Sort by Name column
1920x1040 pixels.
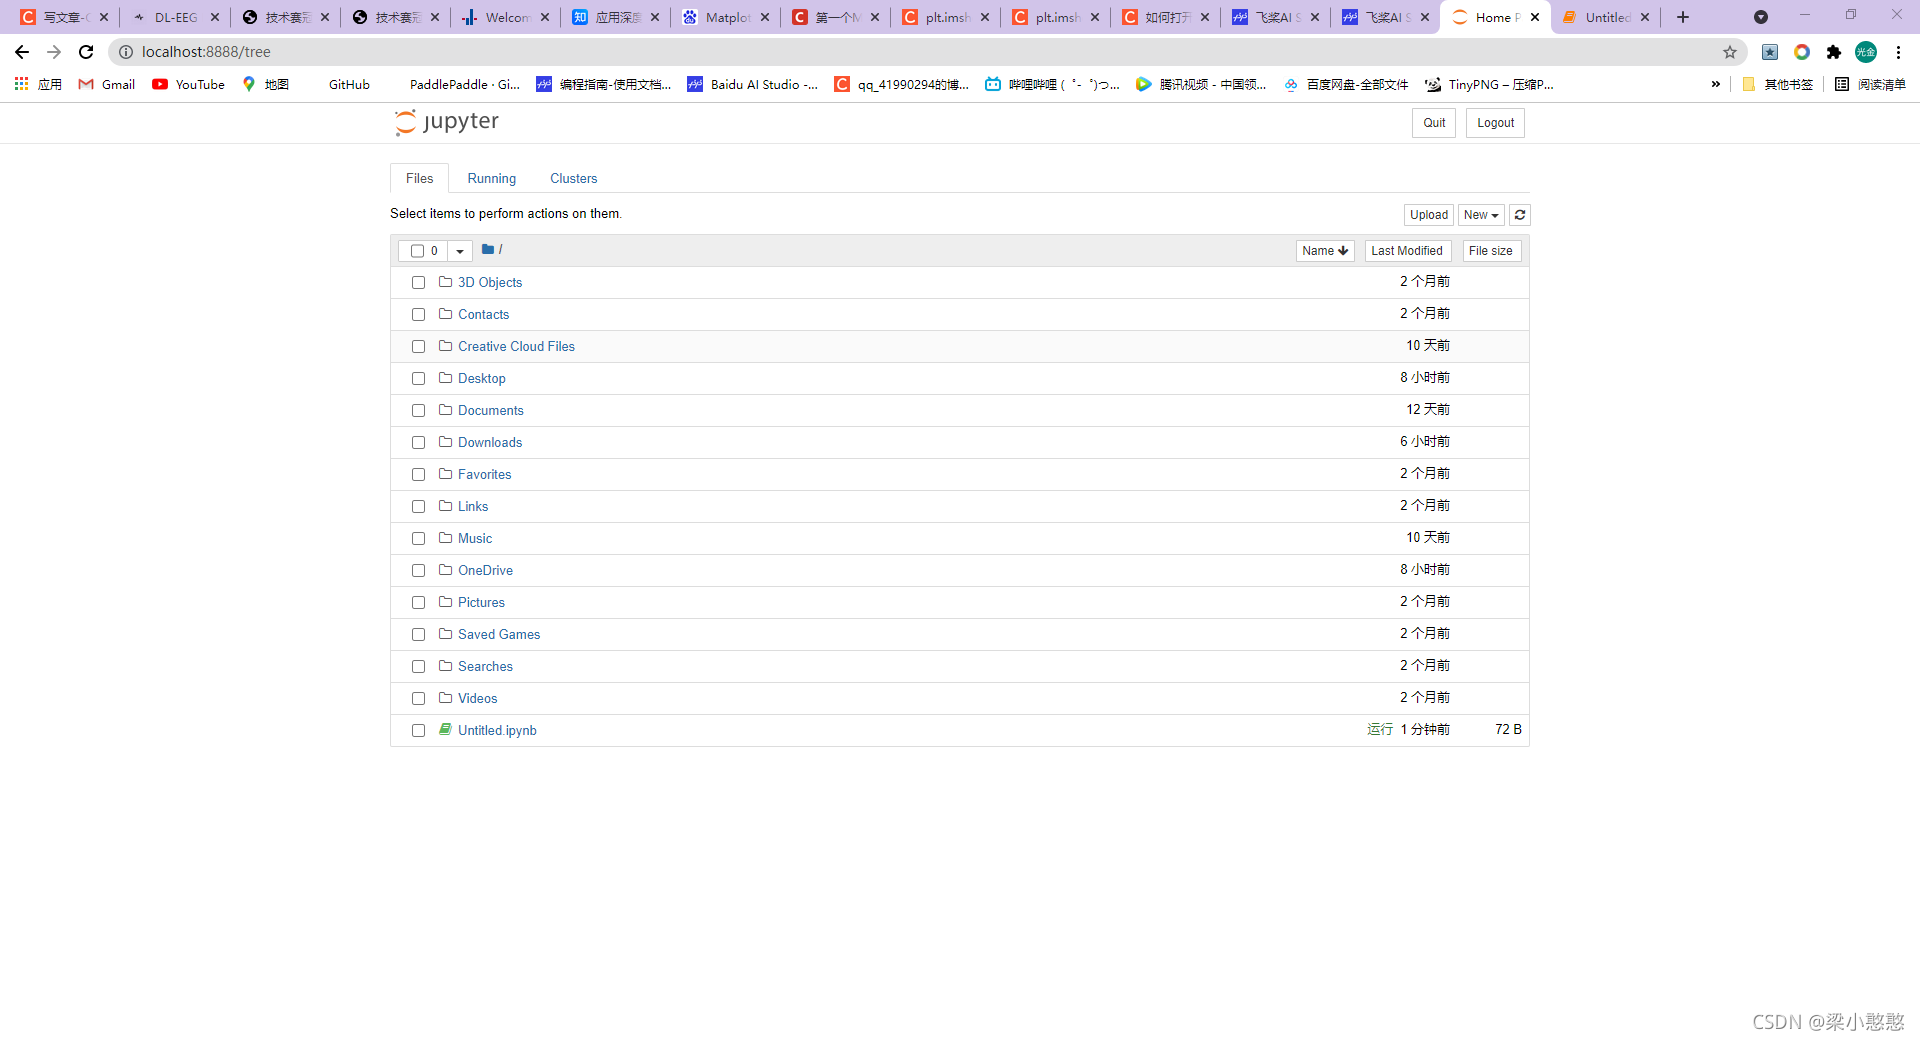pos(1325,251)
